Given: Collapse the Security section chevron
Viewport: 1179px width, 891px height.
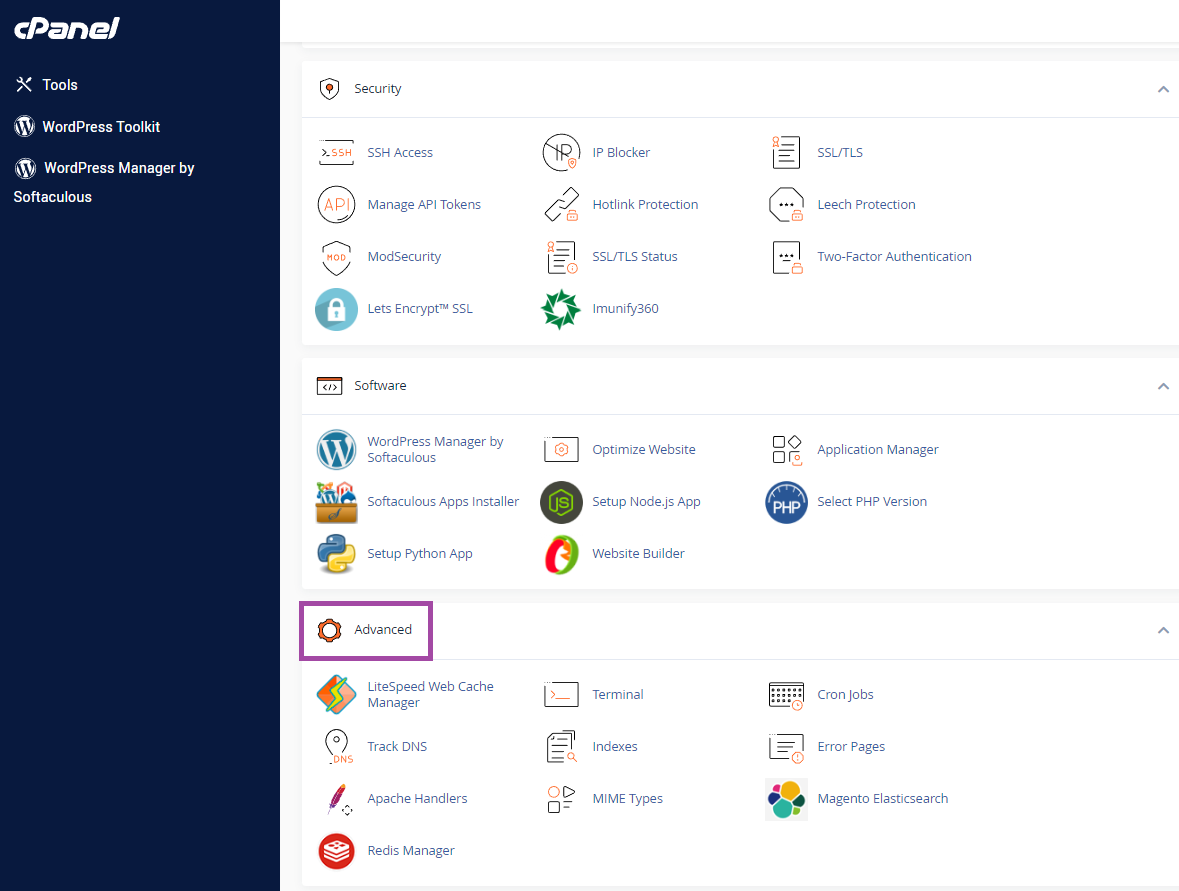Looking at the screenshot, I should coord(1163,89).
